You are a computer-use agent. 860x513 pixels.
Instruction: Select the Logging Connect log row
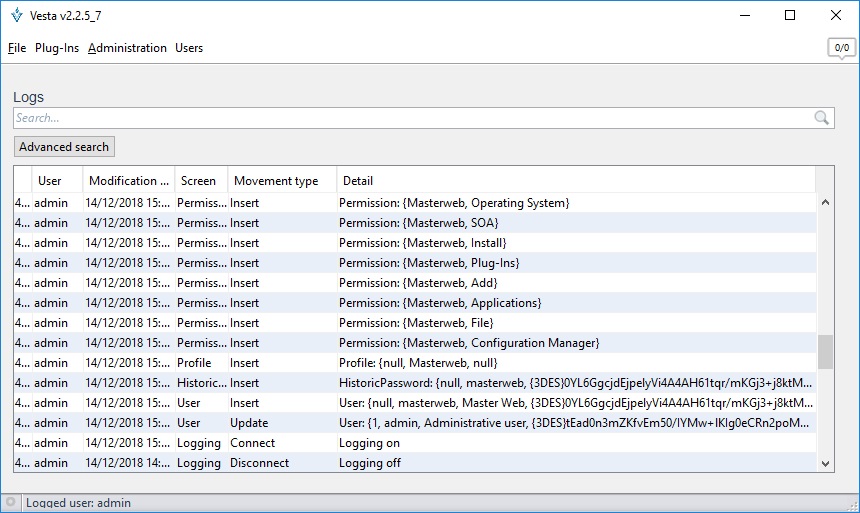pyautogui.click(x=400, y=443)
